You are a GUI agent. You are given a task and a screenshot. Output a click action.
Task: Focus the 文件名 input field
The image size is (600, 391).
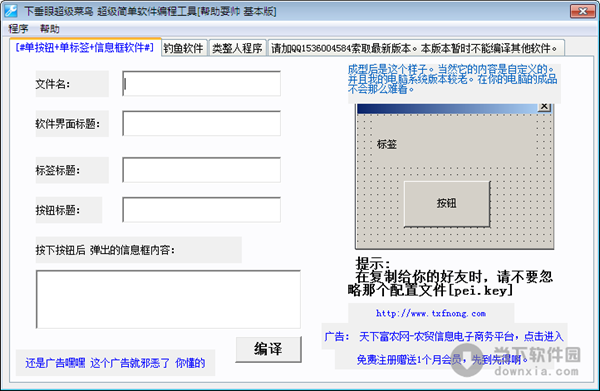(201, 83)
